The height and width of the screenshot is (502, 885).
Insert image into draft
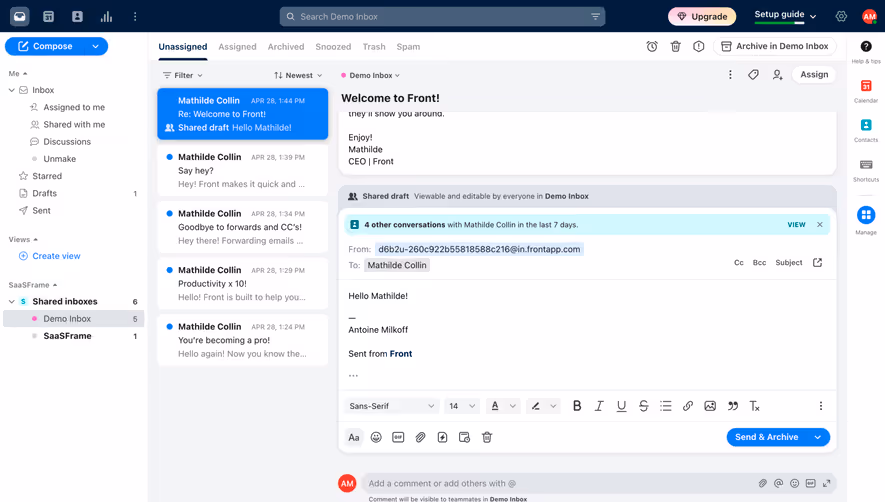point(710,405)
